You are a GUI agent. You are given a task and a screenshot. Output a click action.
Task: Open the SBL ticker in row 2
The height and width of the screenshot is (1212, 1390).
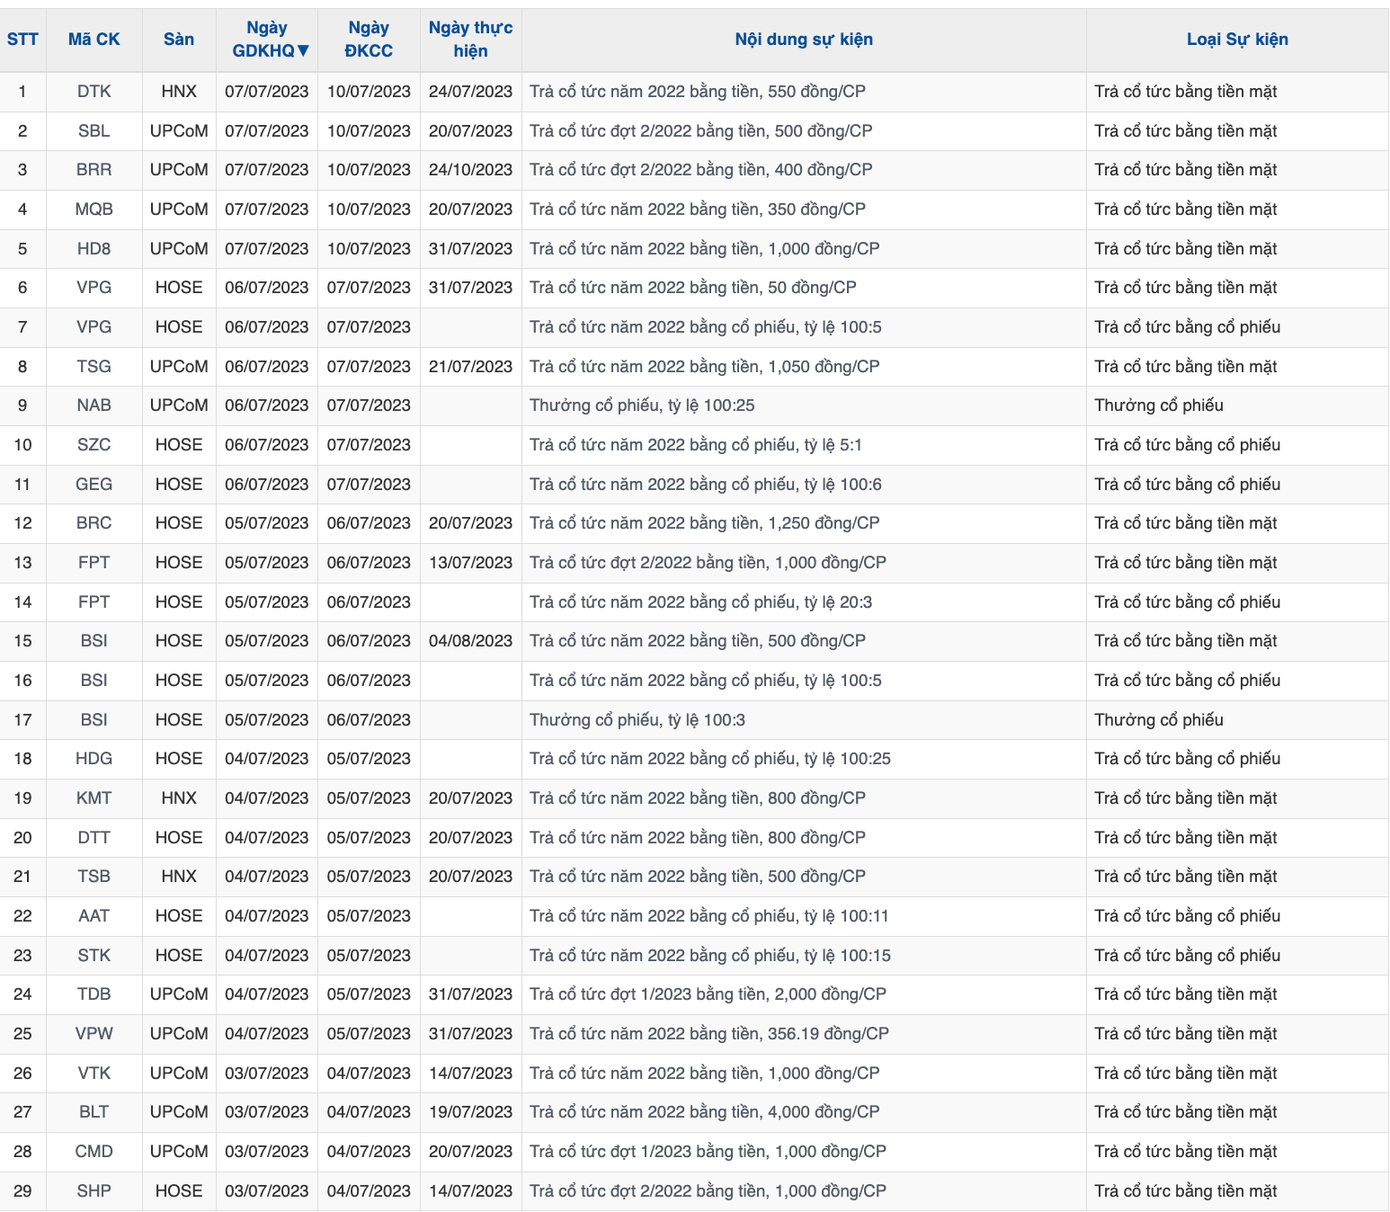[x=94, y=131]
